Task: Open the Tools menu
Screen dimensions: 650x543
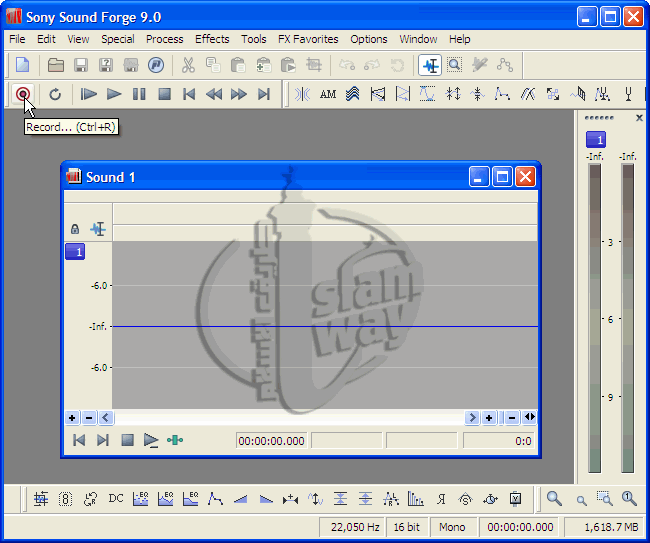Action: click(254, 39)
